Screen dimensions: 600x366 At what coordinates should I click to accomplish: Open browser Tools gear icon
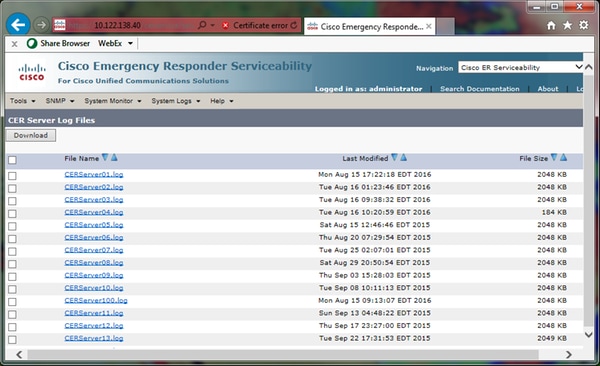pos(584,25)
